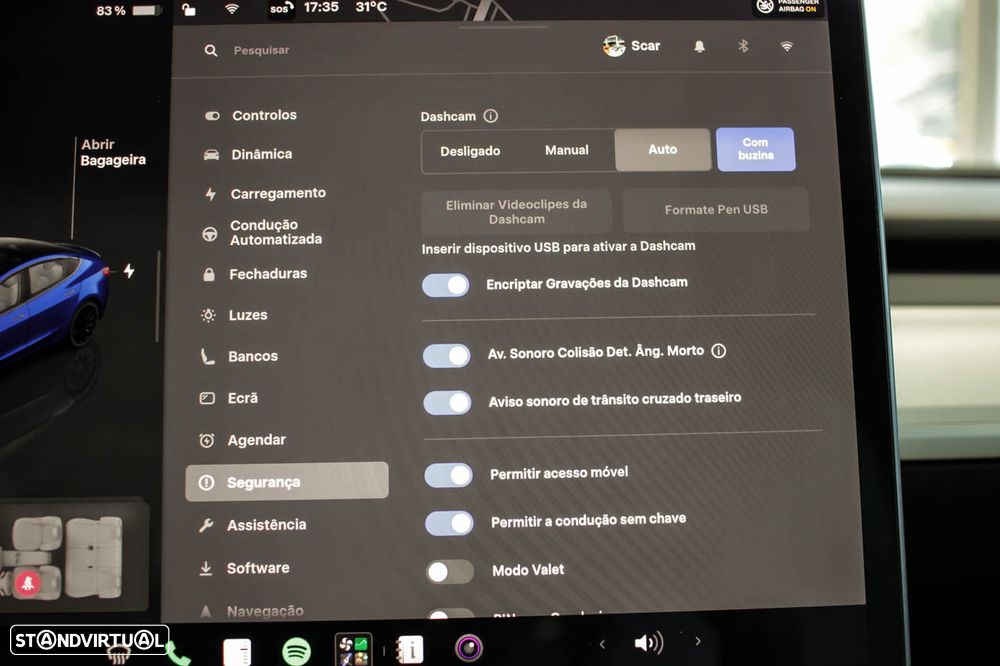Tap the seat layout thumbnail
Image resolution: width=1000 pixels, height=666 pixels.
75,557
